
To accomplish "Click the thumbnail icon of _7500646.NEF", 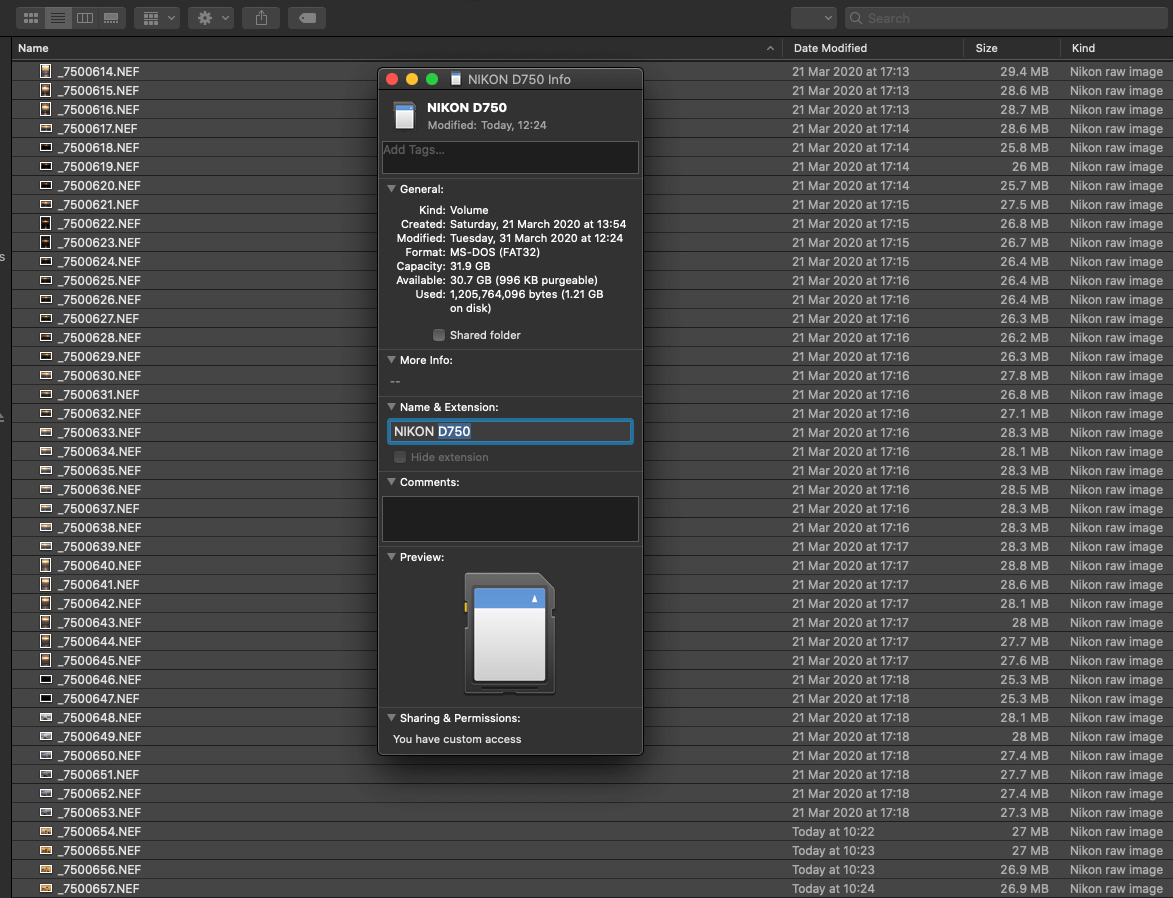I will [46, 679].
